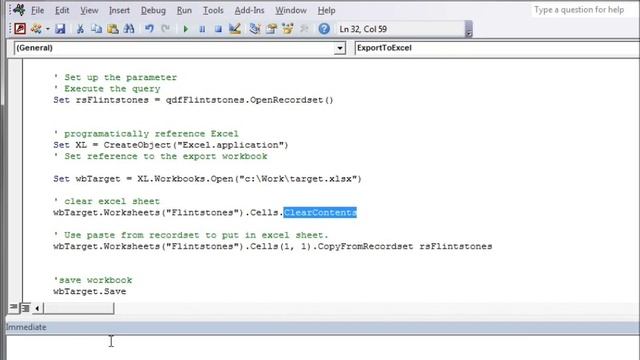Undo the last edit
640x360 pixels.
[x=149, y=29]
